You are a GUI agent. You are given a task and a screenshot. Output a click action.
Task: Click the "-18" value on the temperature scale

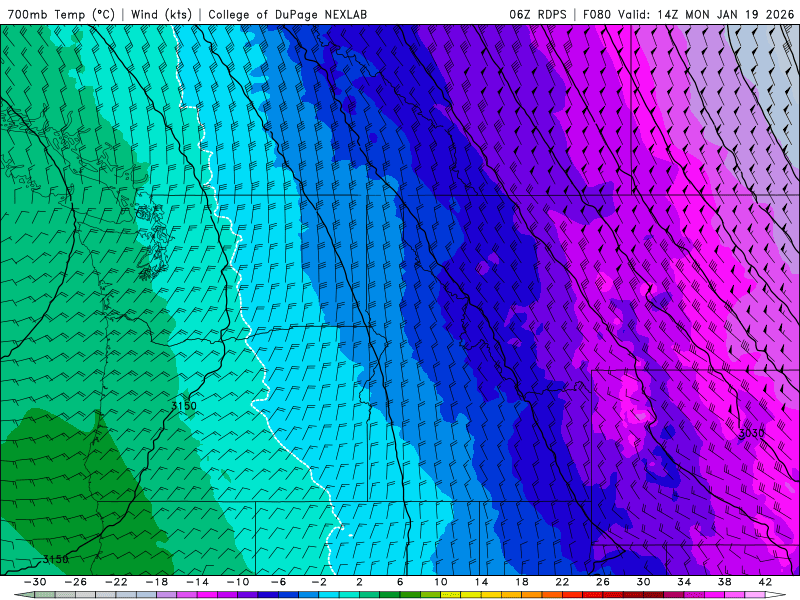click(157, 582)
